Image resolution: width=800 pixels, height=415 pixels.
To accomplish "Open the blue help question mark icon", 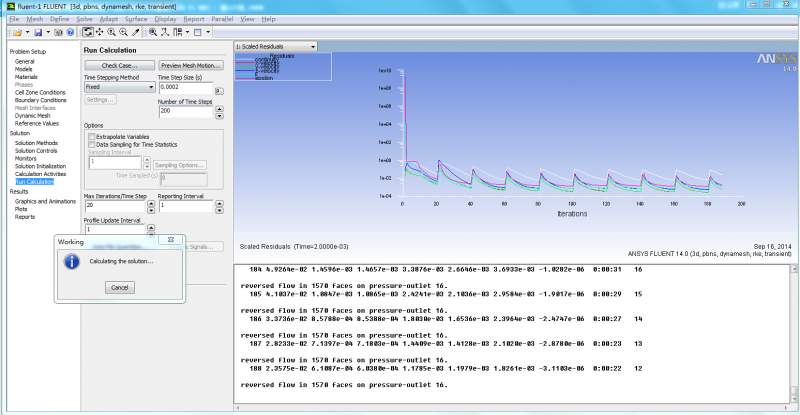I will coord(70,32).
